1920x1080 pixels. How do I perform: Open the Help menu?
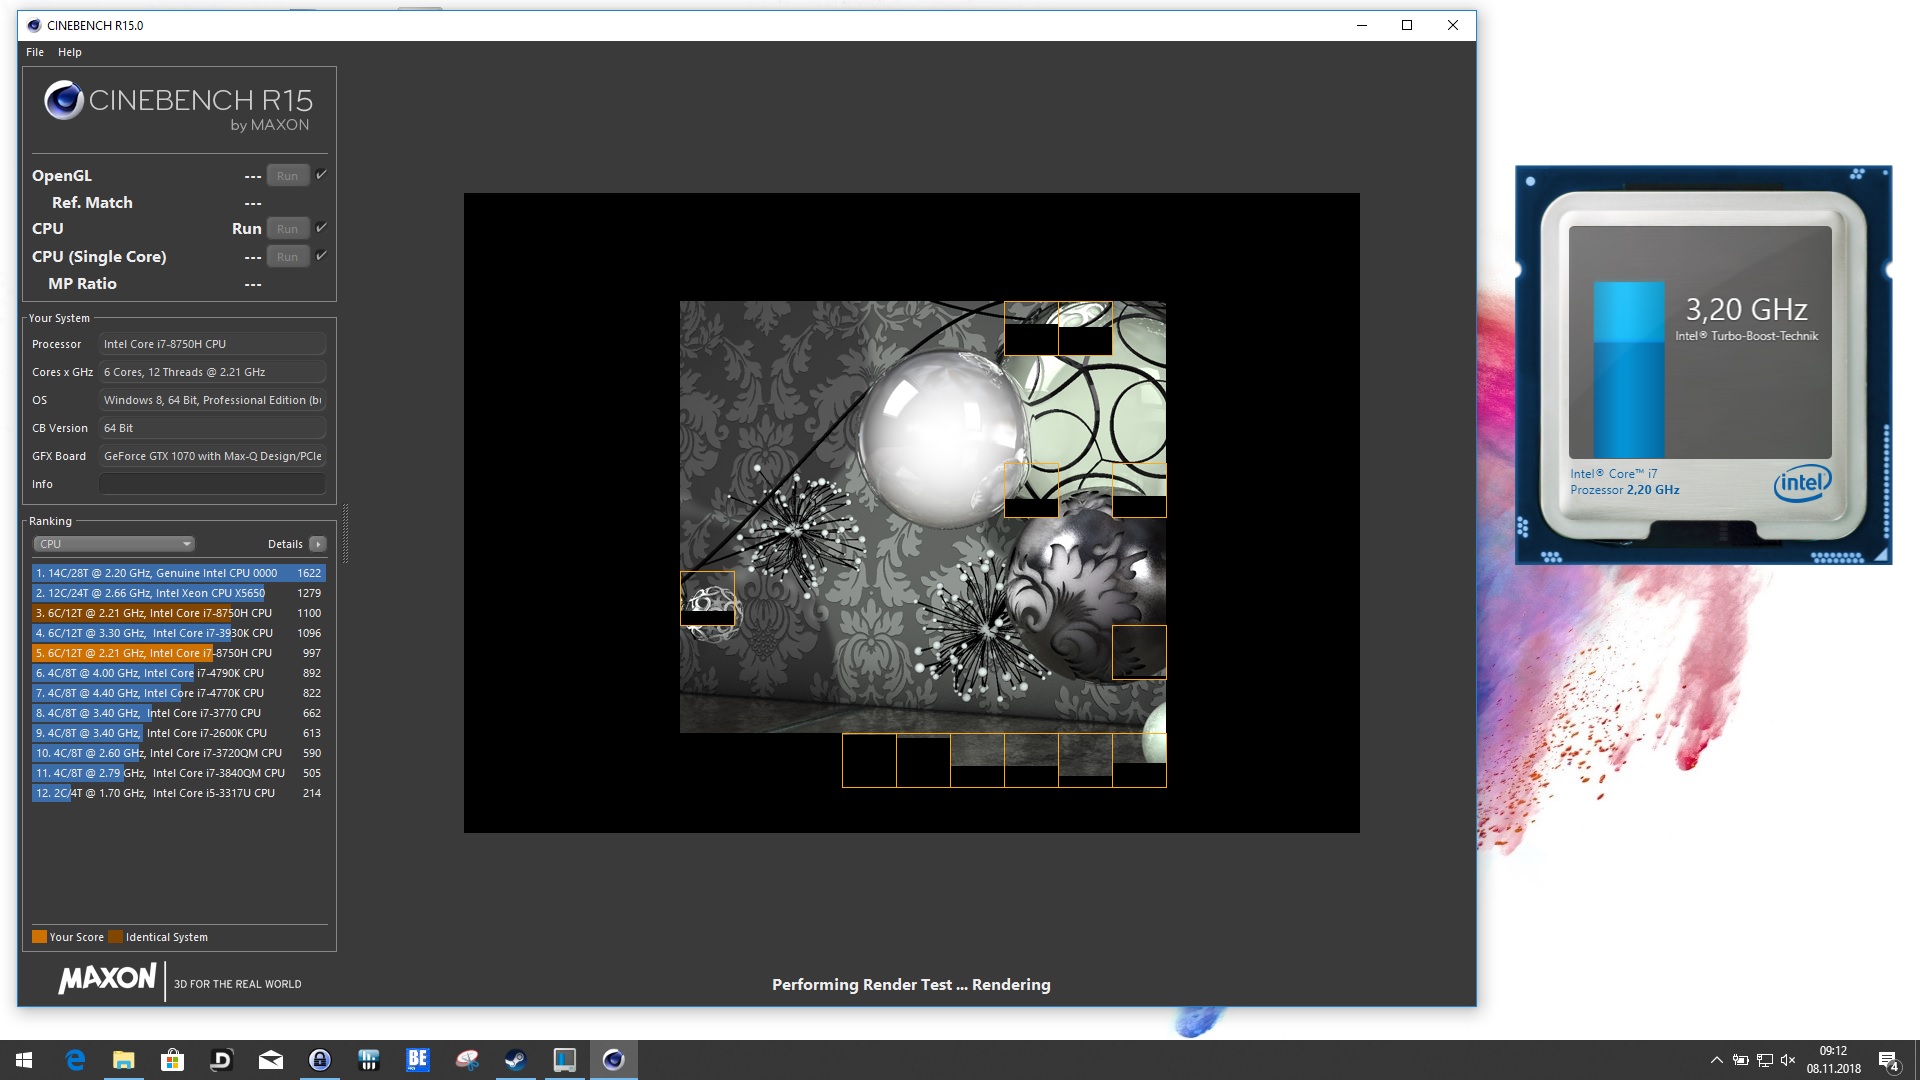70,52
